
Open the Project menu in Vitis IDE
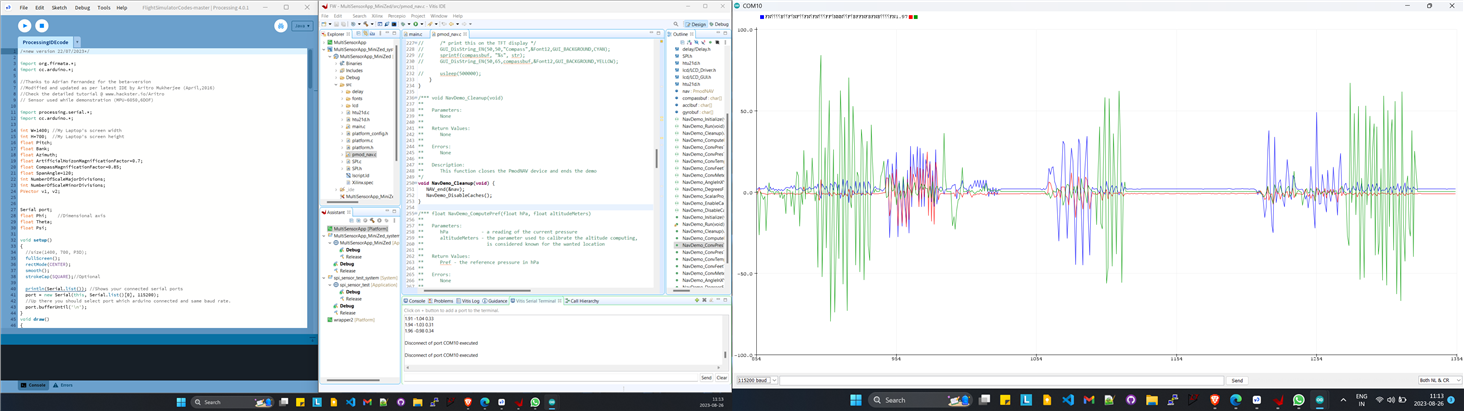tap(418, 16)
